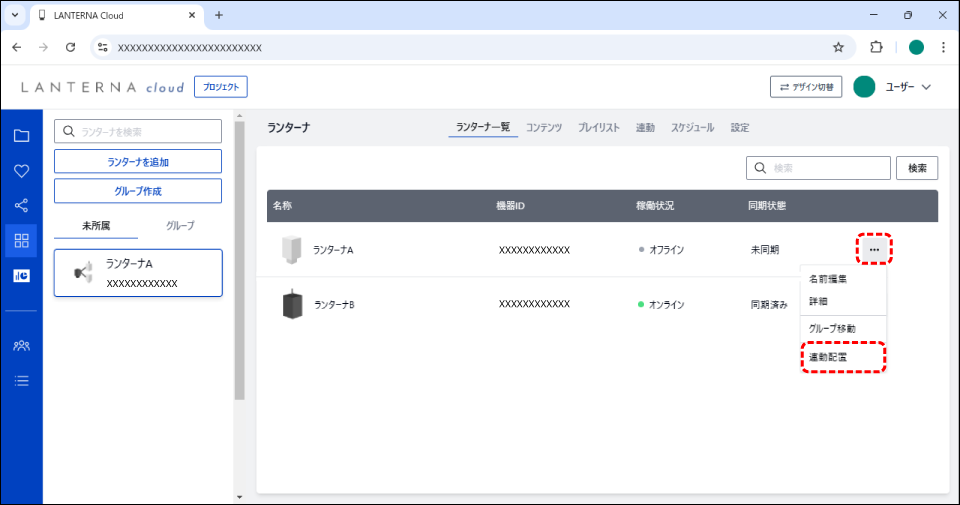The width and height of the screenshot is (960, 505).
Task: Click the ランターナを検索 search field
Action: 138,132
